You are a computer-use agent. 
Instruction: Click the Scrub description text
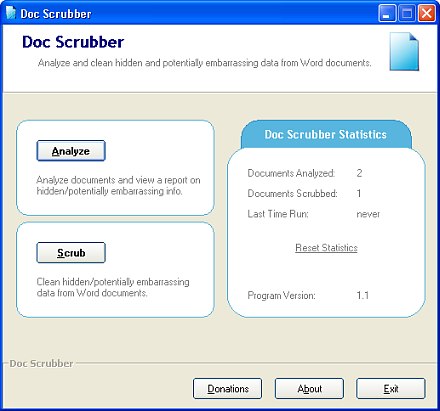point(113,287)
